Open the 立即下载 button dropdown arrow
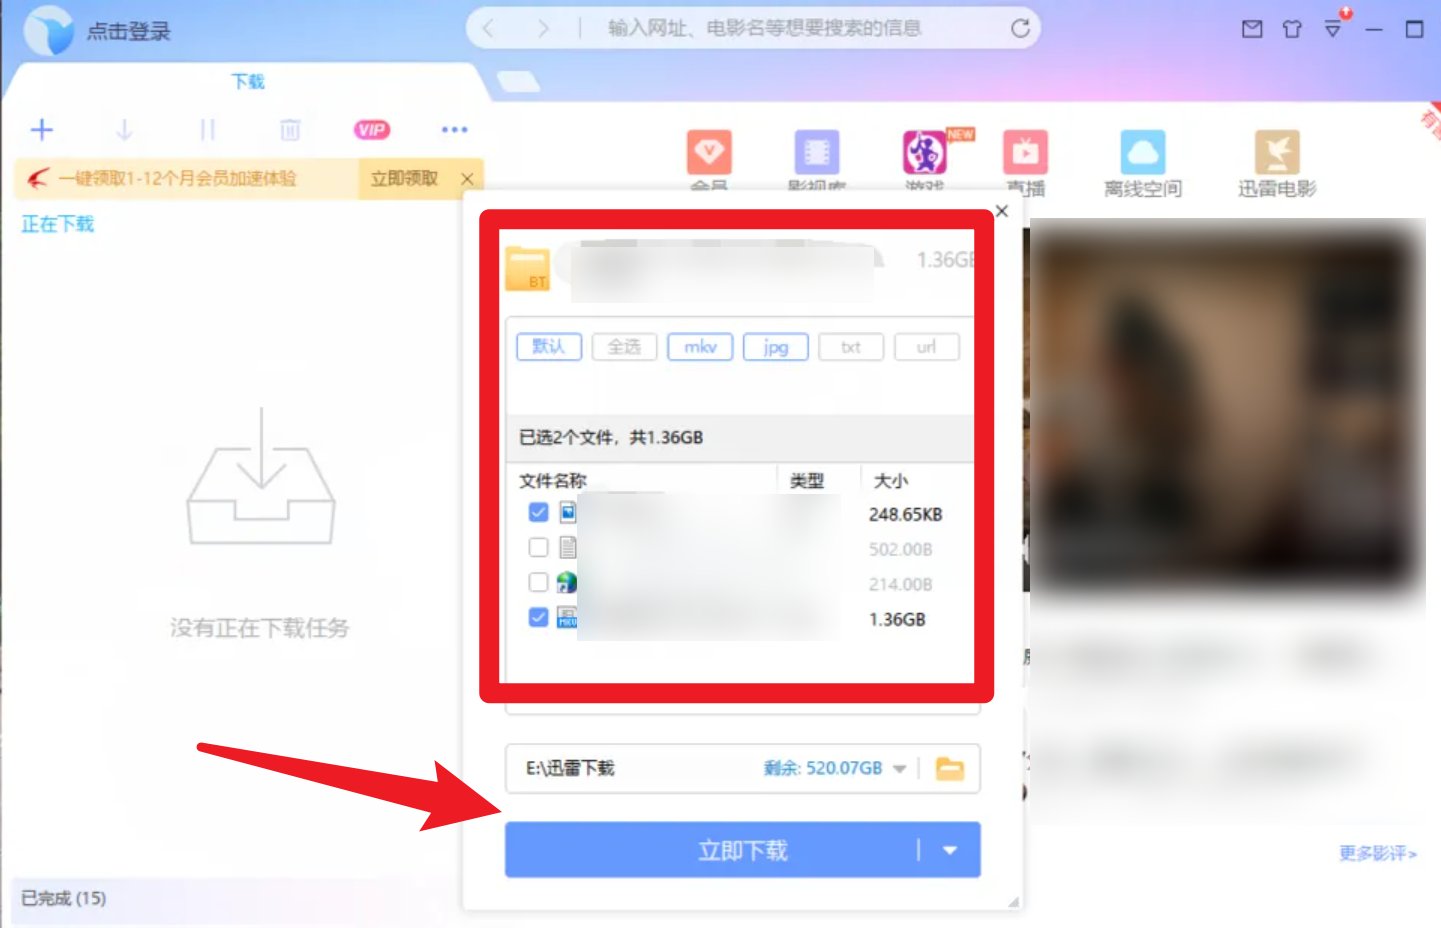The height and width of the screenshot is (928, 1441). [x=949, y=849]
